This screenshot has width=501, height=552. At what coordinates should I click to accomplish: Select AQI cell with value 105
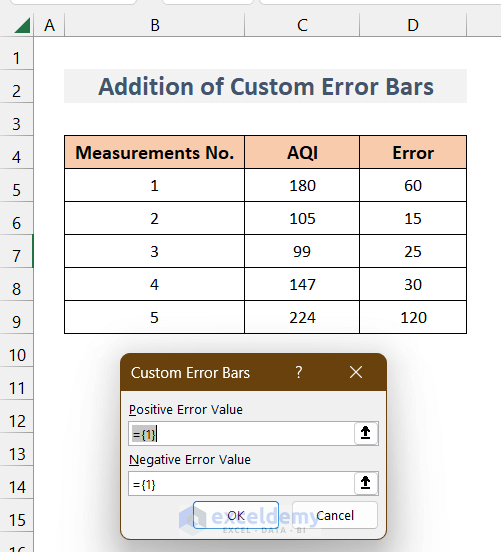(x=302, y=218)
